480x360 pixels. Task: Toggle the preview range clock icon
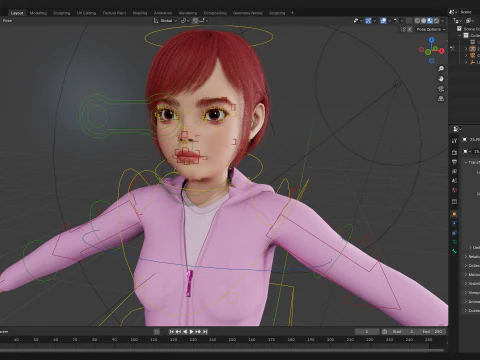[384, 332]
